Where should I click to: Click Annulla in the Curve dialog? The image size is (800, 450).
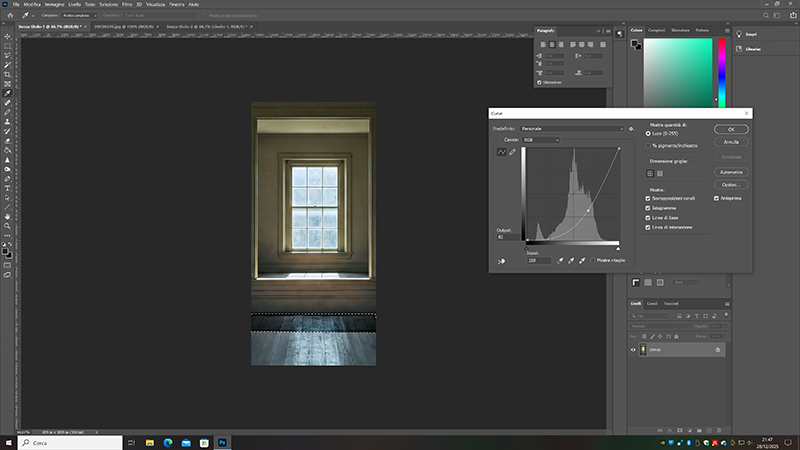(731, 142)
